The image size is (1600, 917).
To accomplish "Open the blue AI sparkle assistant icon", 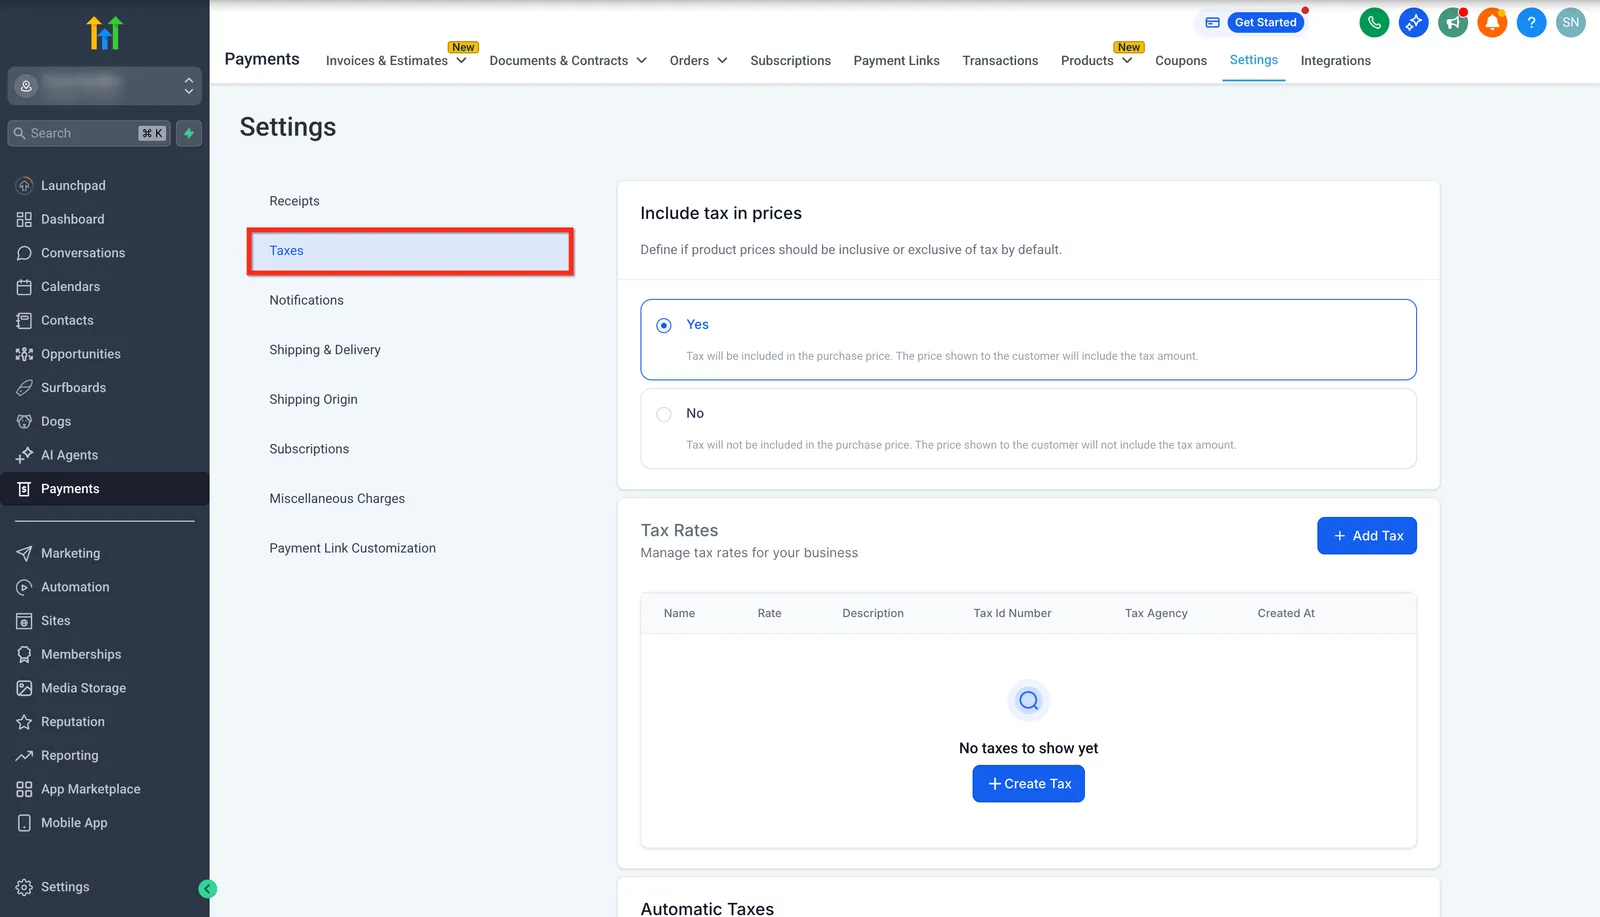I will coord(1413,22).
